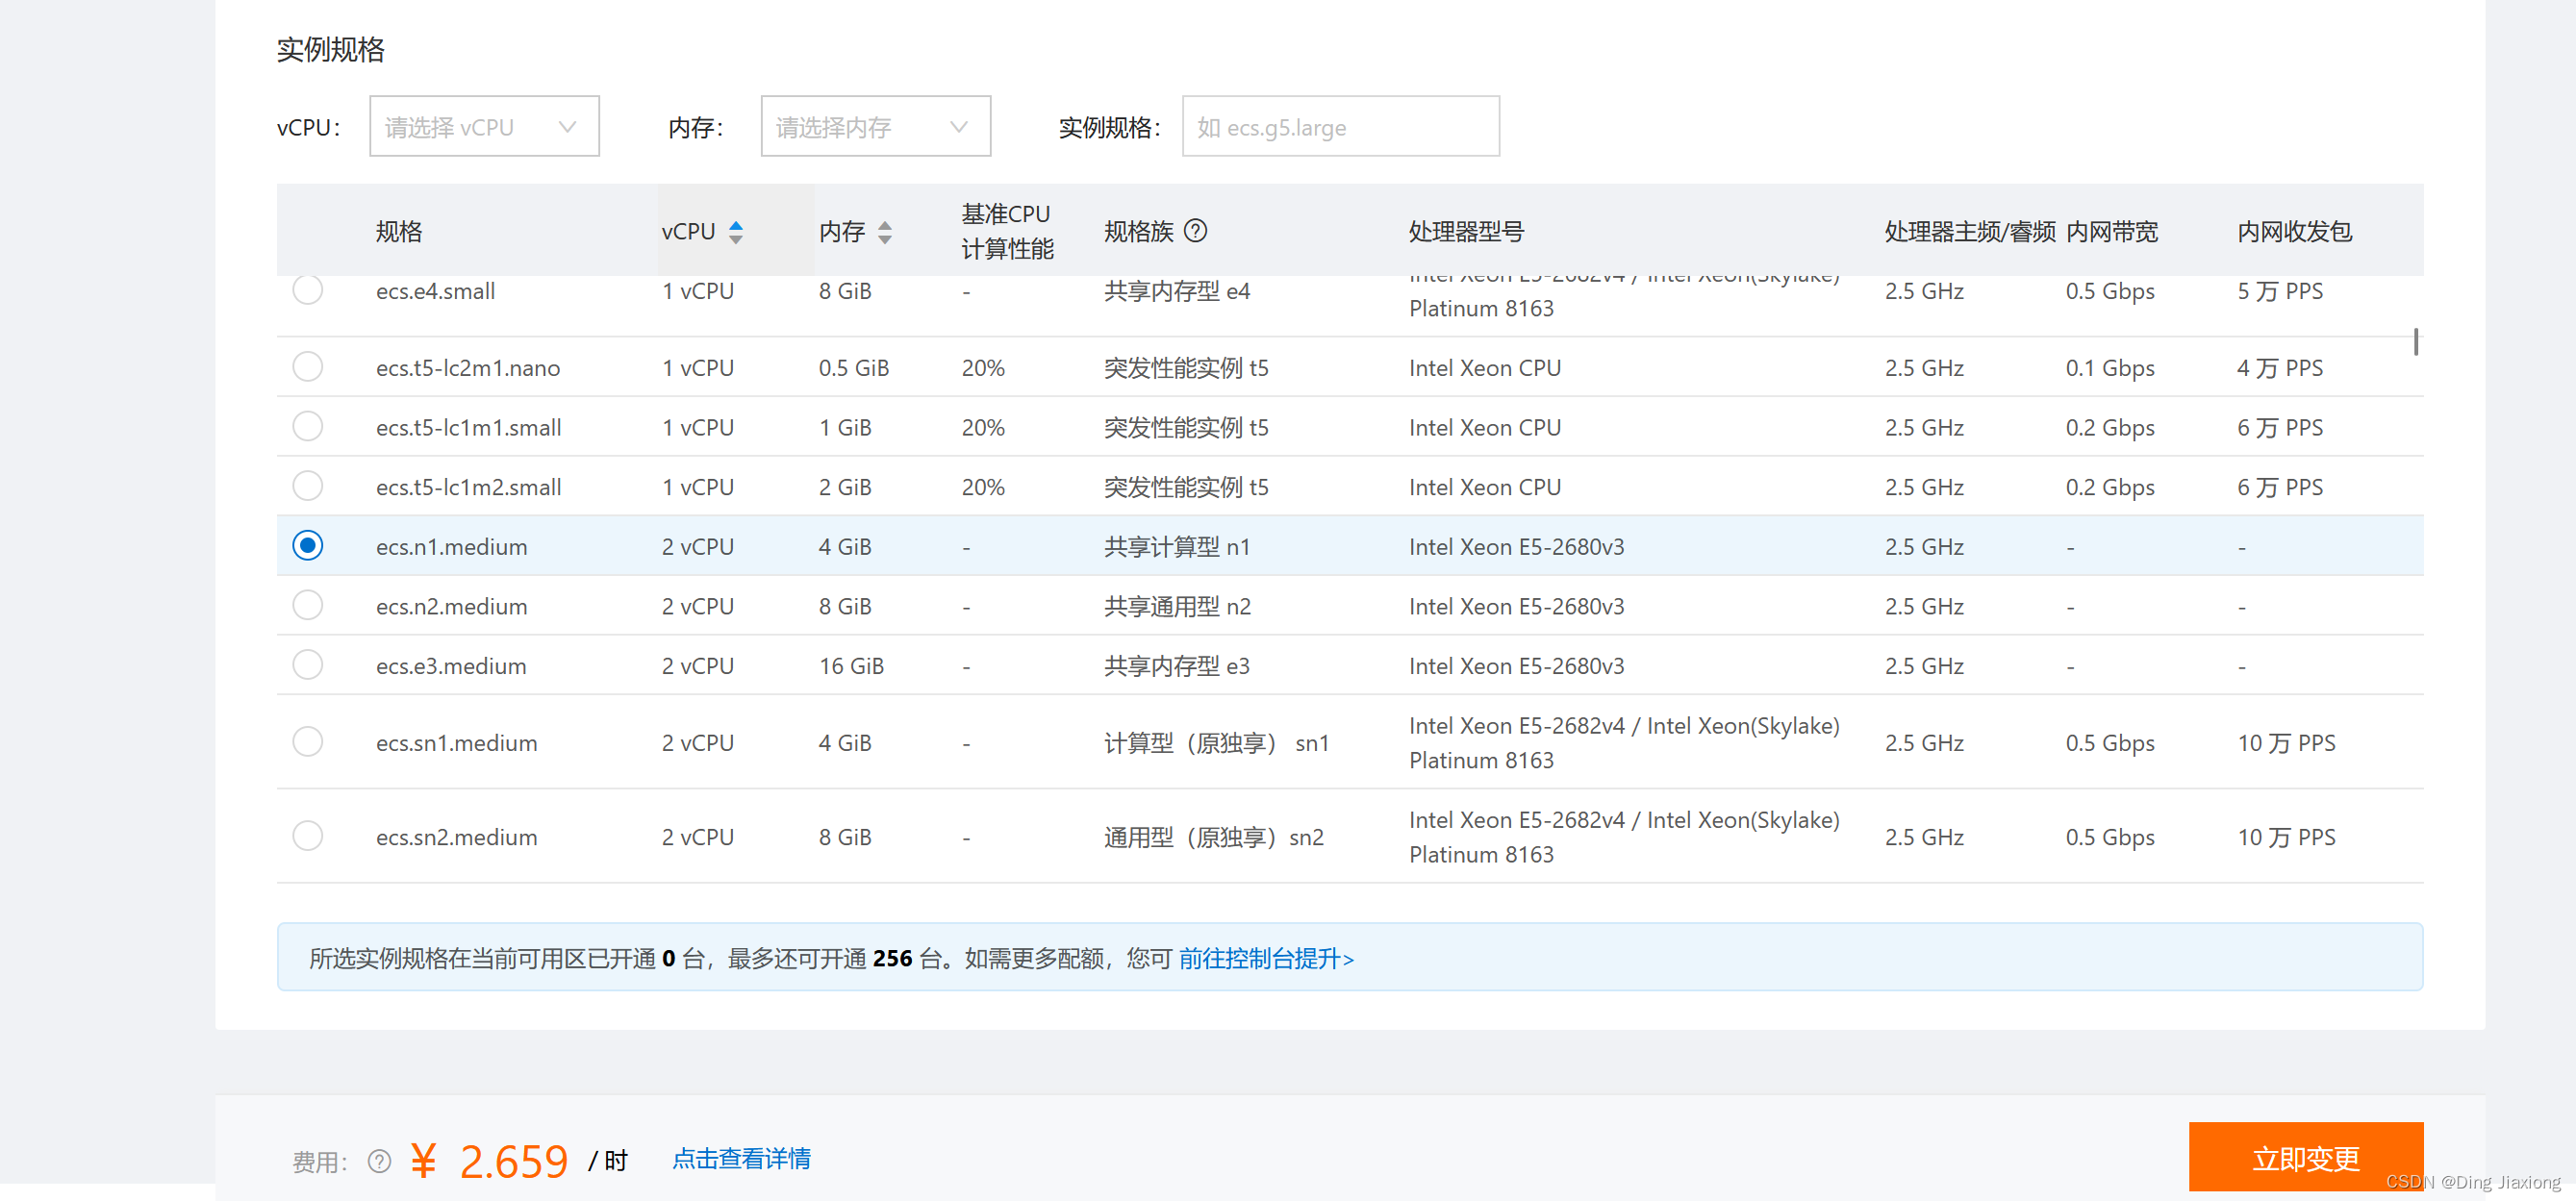Click the 通用型（原独享）sn2 family cell
The image size is (2576, 1201).
pyautogui.click(x=1214, y=837)
